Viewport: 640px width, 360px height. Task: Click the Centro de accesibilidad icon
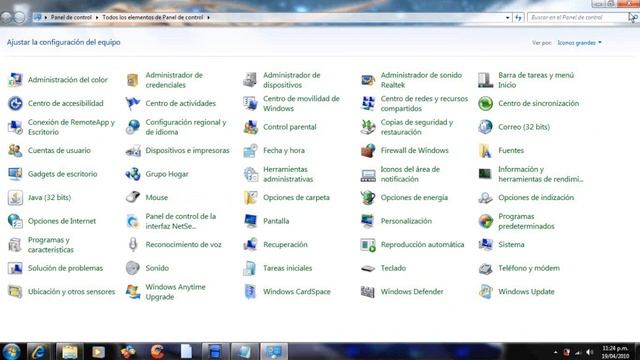tap(16, 103)
